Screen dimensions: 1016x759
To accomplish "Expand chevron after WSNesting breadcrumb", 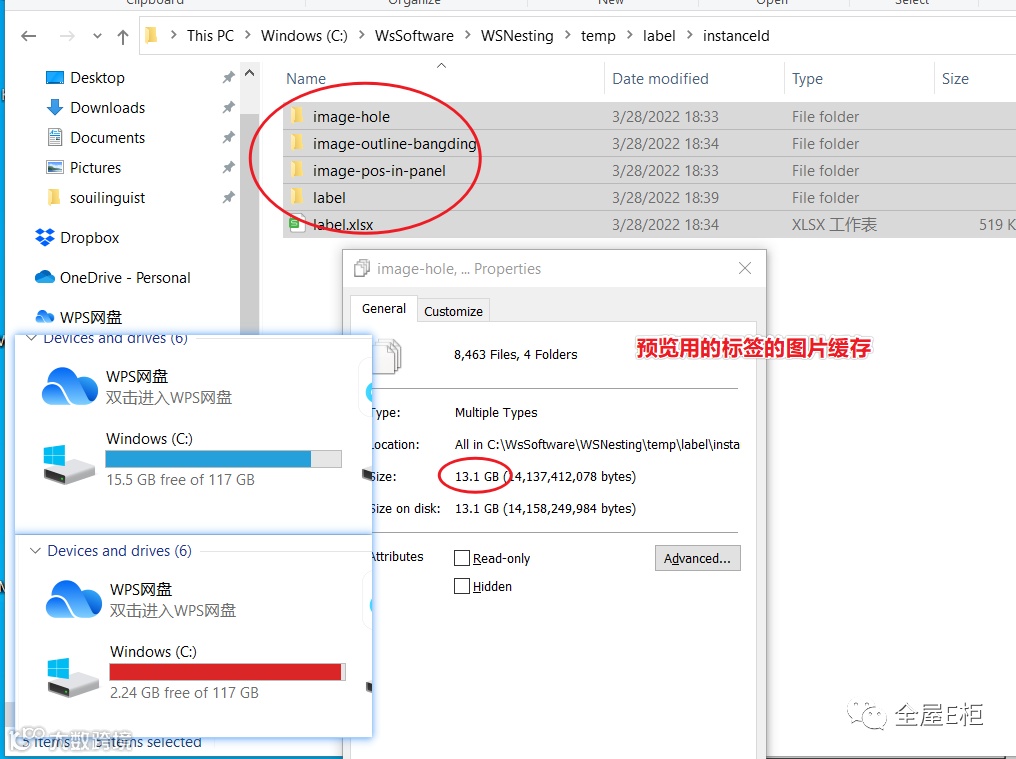I will pos(567,35).
